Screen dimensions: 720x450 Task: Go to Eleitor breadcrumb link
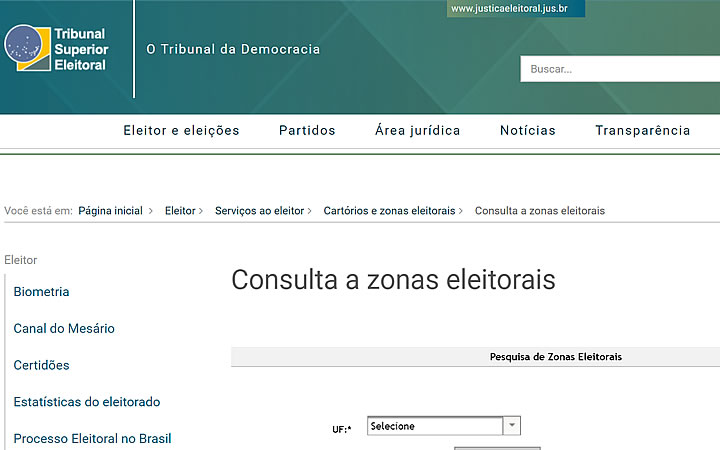pos(180,211)
